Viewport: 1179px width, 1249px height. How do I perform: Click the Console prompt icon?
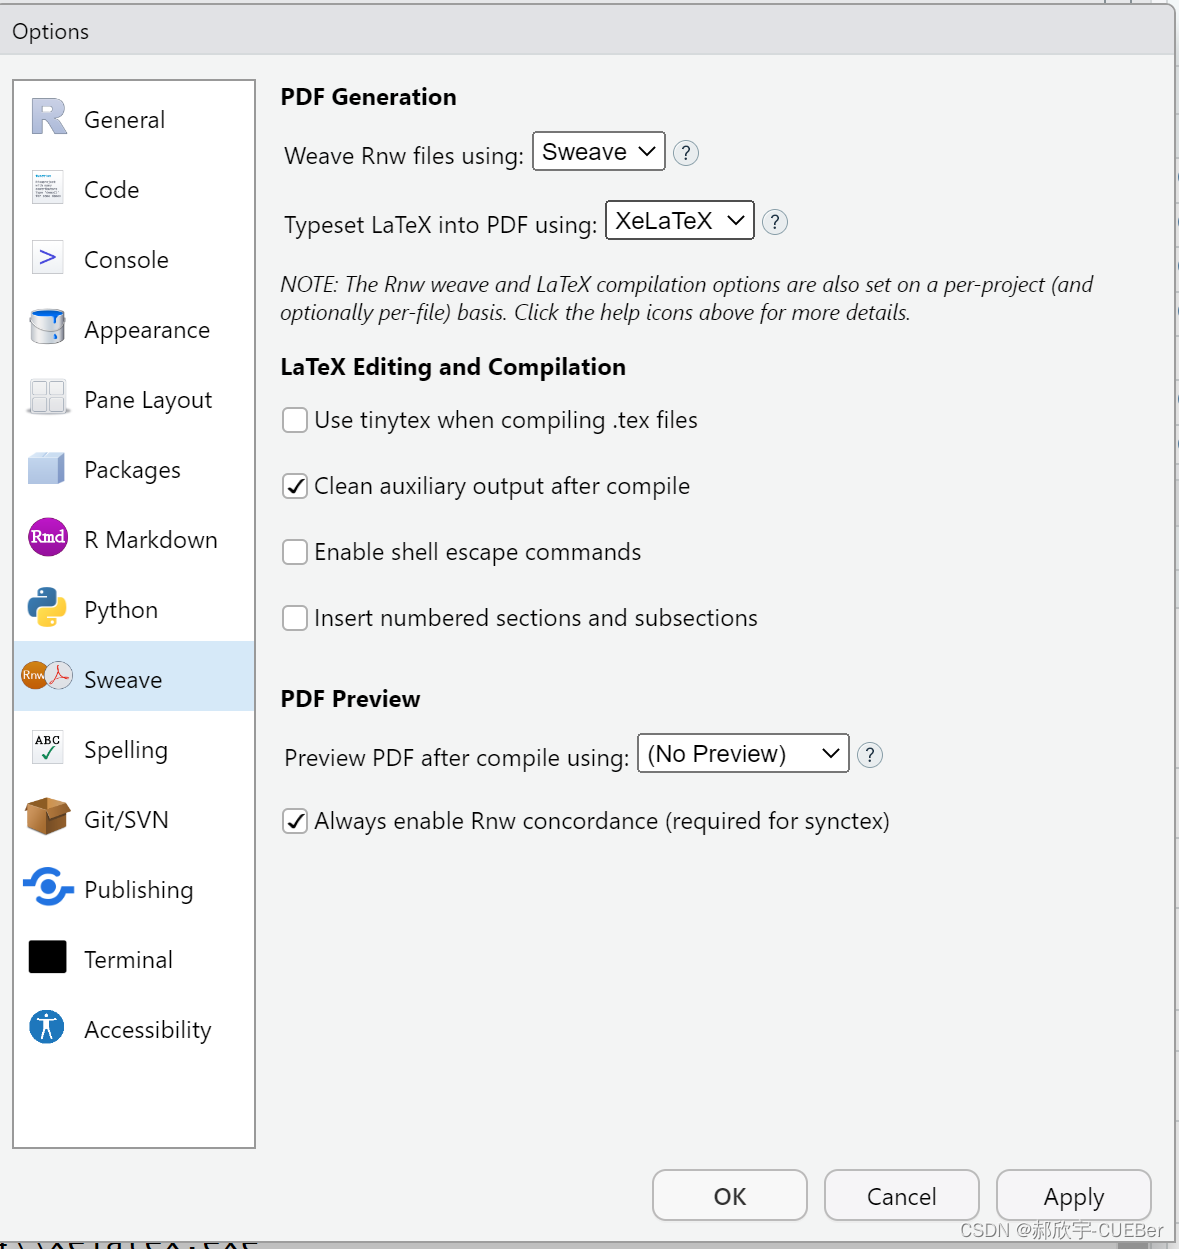(48, 257)
